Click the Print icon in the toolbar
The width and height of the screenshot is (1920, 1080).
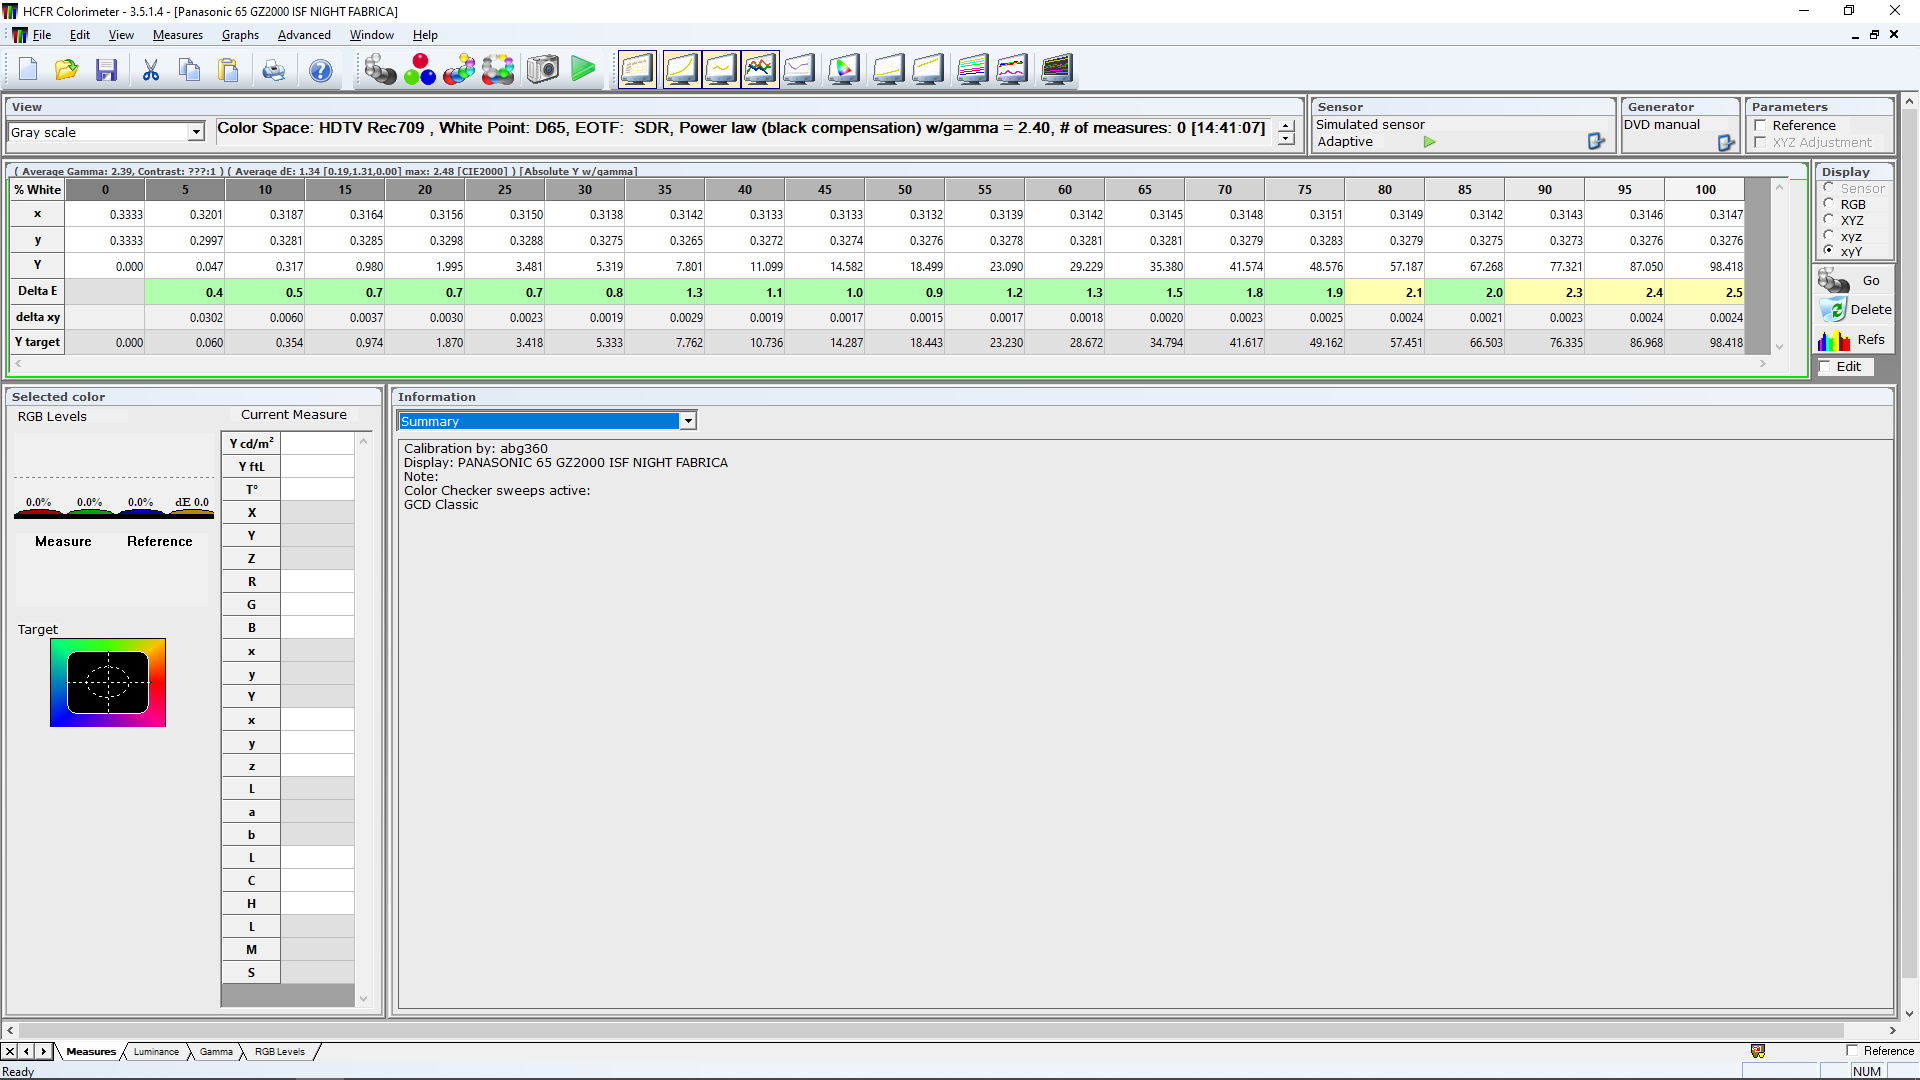click(273, 70)
